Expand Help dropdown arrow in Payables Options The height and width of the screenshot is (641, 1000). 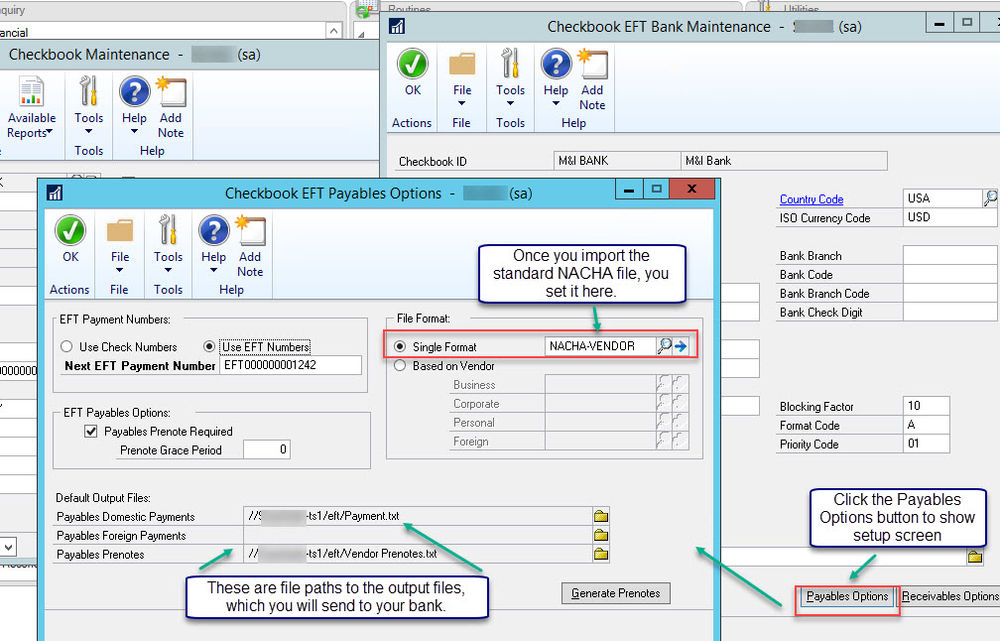[214, 270]
